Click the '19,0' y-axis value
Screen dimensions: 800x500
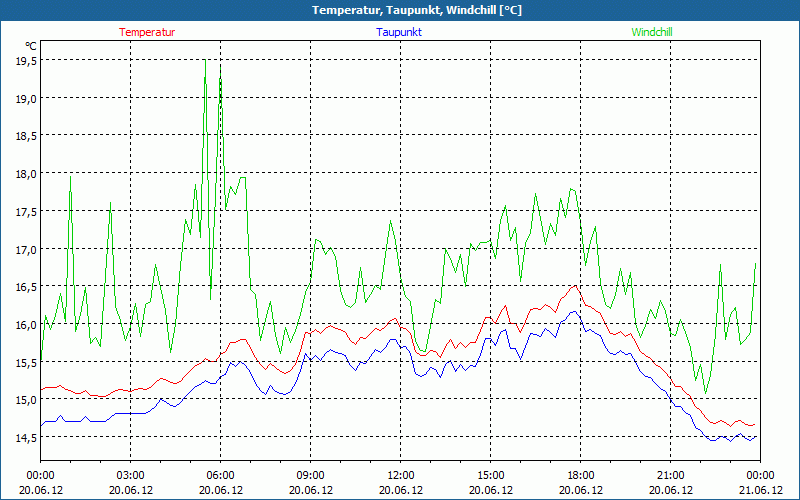tap(26, 99)
